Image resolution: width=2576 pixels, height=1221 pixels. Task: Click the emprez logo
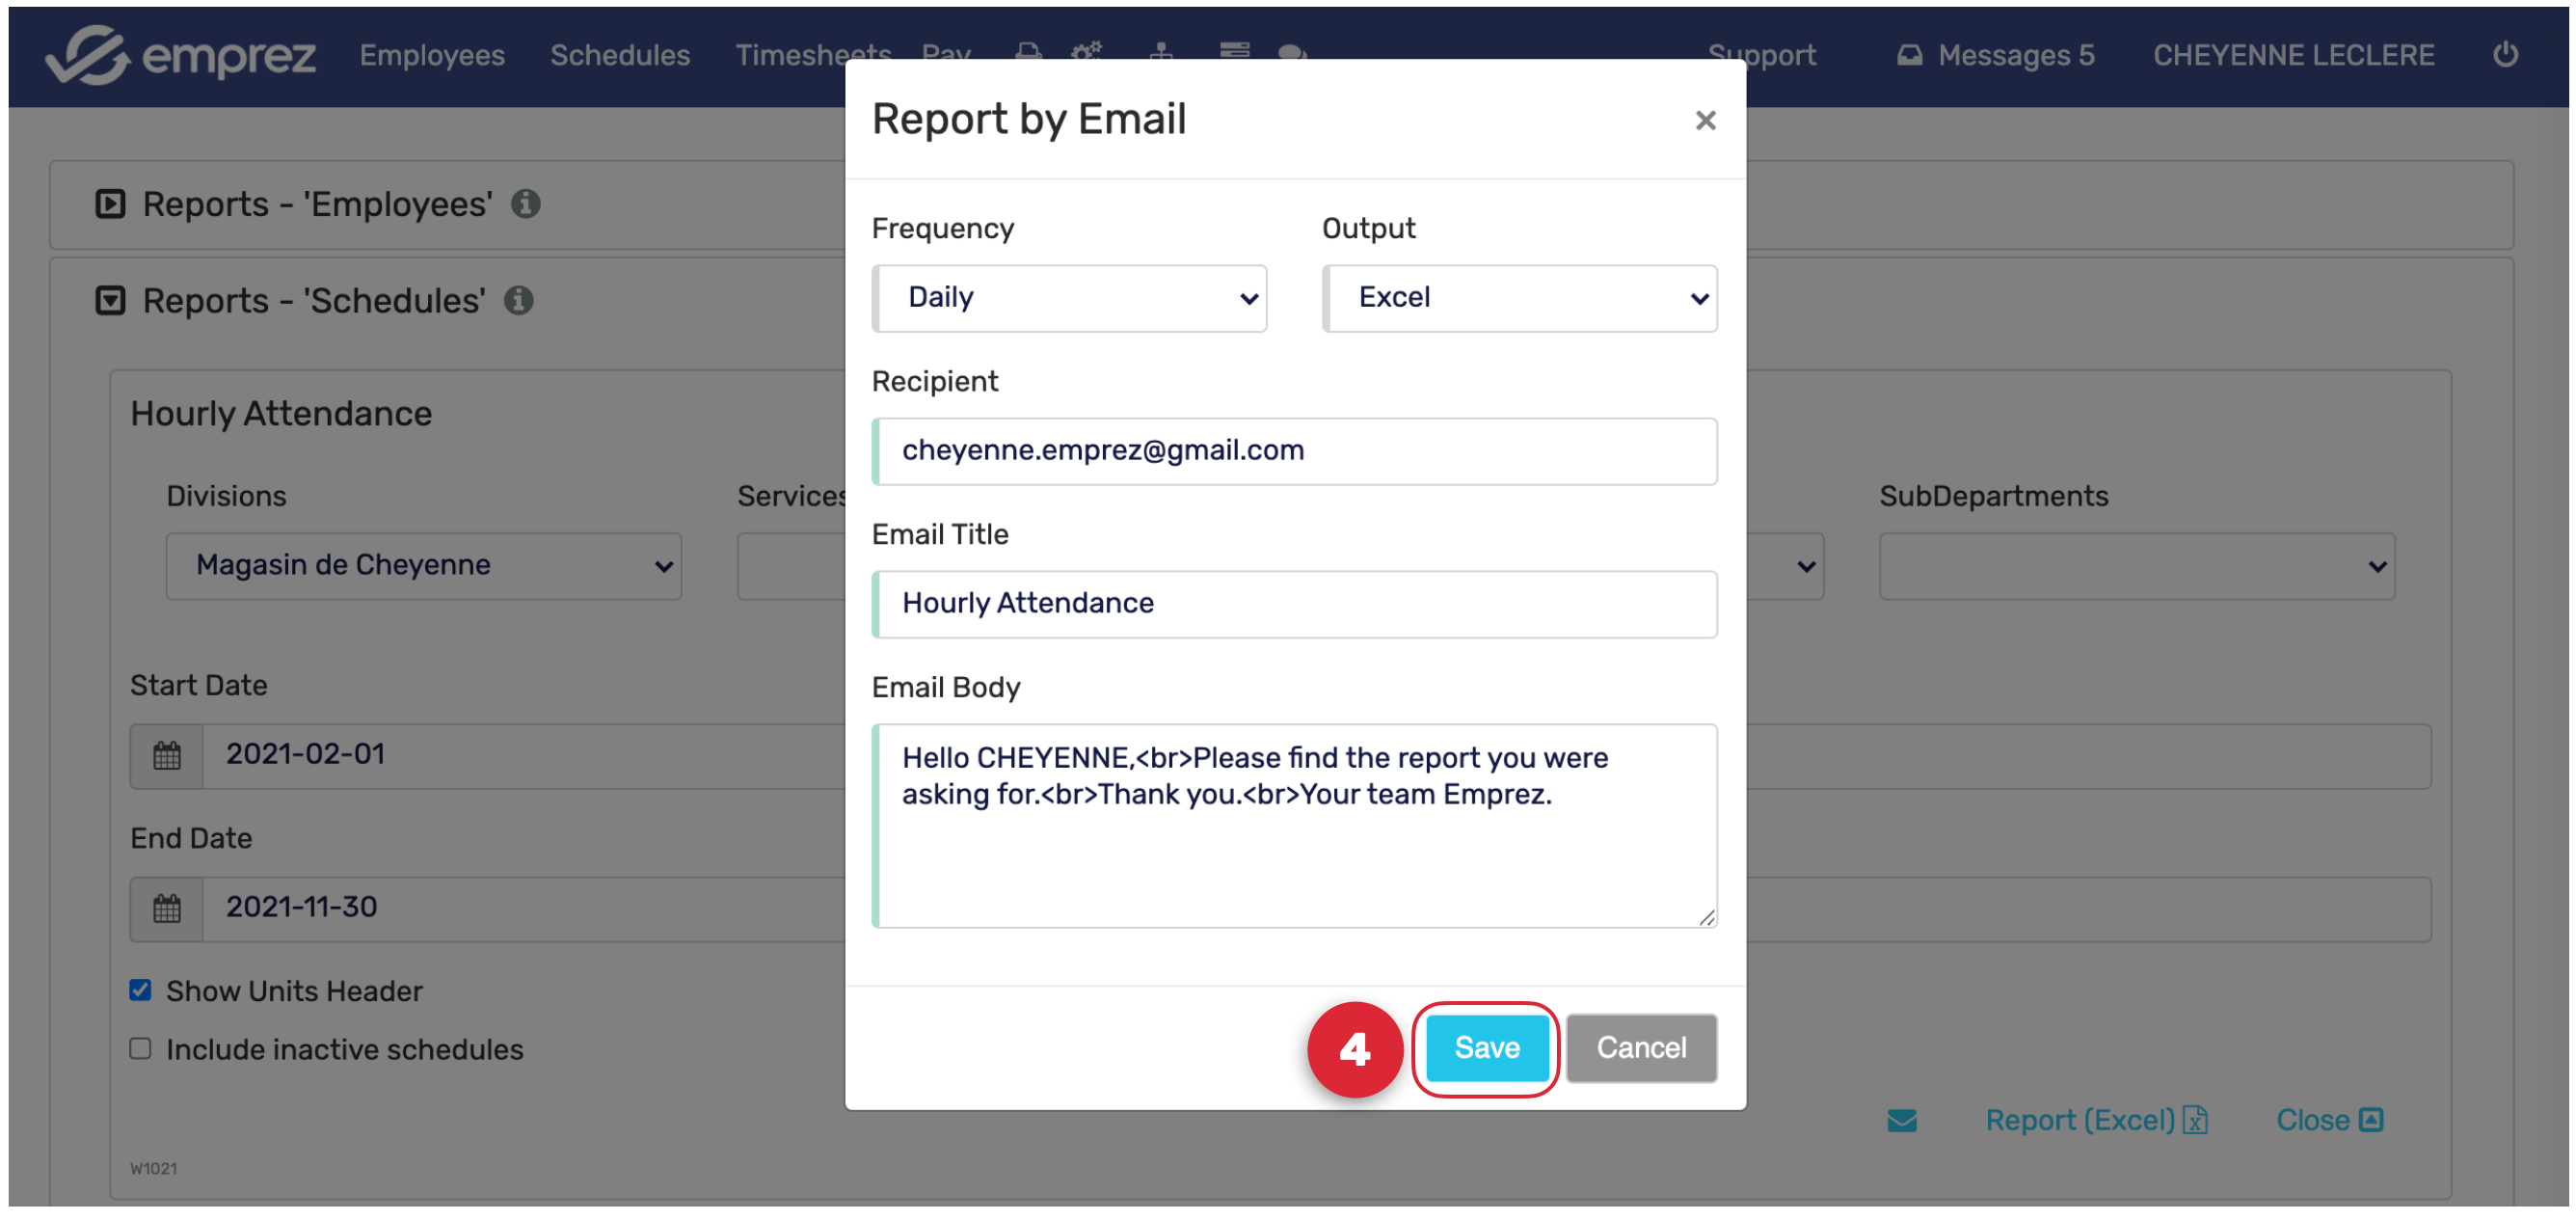[x=181, y=55]
